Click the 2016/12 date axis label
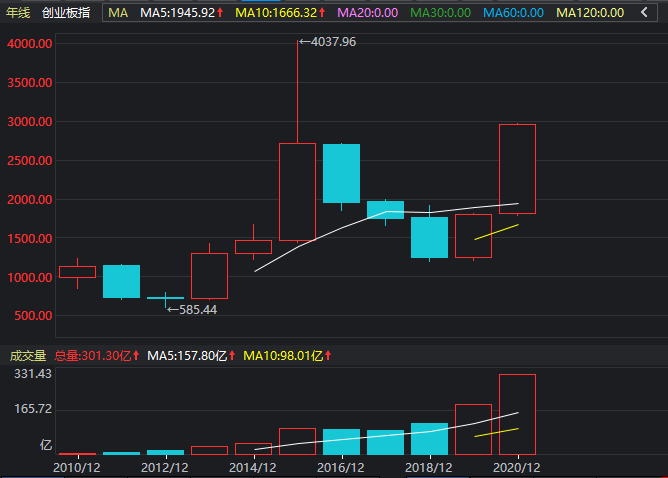This screenshot has height=478, width=668. coord(341,468)
